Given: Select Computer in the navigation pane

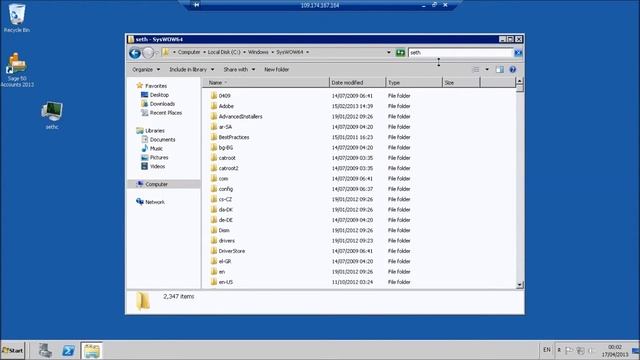Looking at the screenshot, I should pos(156,184).
